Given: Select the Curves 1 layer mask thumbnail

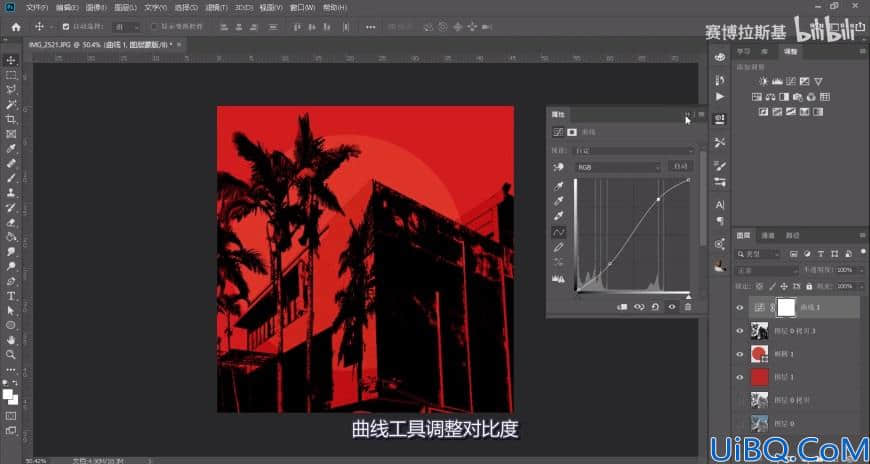Looking at the screenshot, I should (x=786, y=307).
